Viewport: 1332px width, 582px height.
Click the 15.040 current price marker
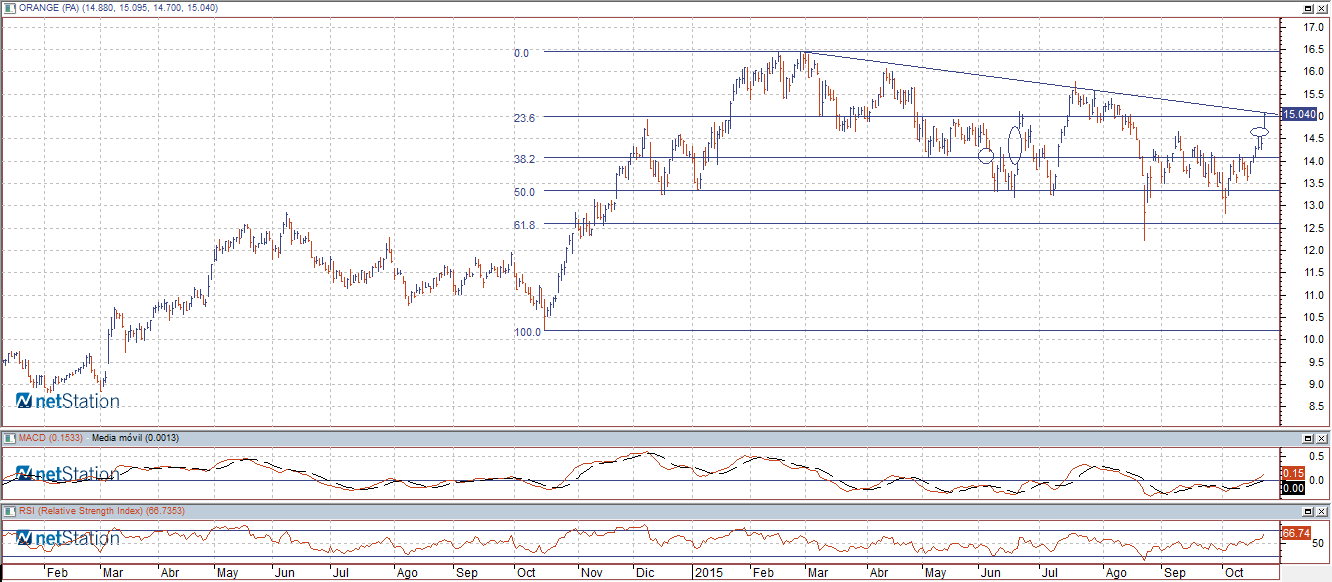1298,115
